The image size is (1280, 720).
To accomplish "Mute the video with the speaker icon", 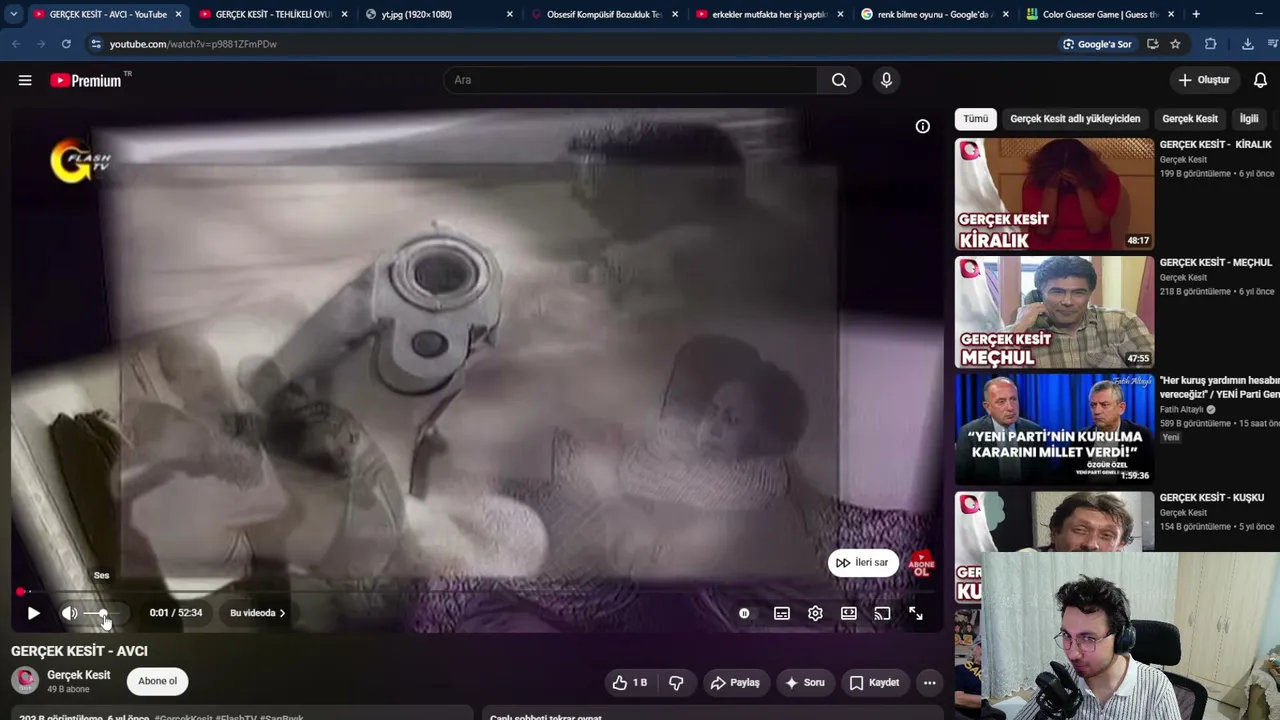I will [x=69, y=613].
